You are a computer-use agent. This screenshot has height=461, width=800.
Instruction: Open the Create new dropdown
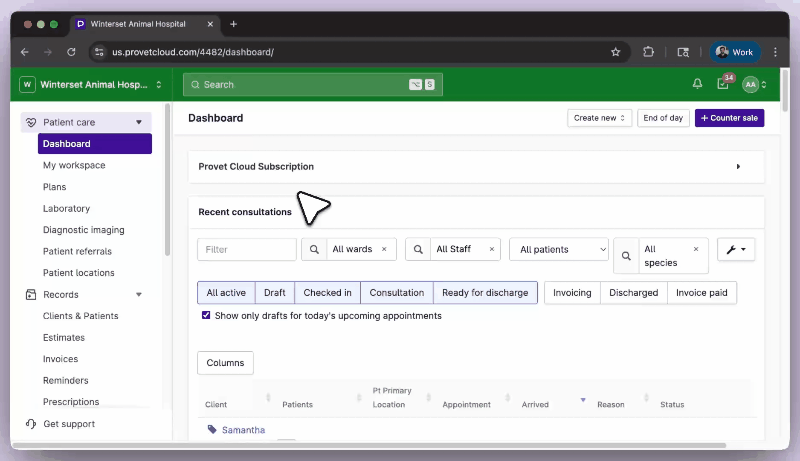[600, 118]
